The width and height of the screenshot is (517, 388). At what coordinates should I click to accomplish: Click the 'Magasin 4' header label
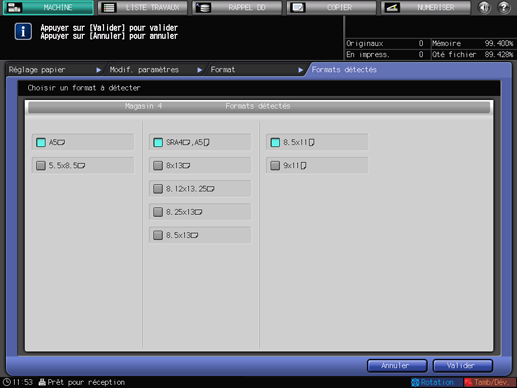143,106
